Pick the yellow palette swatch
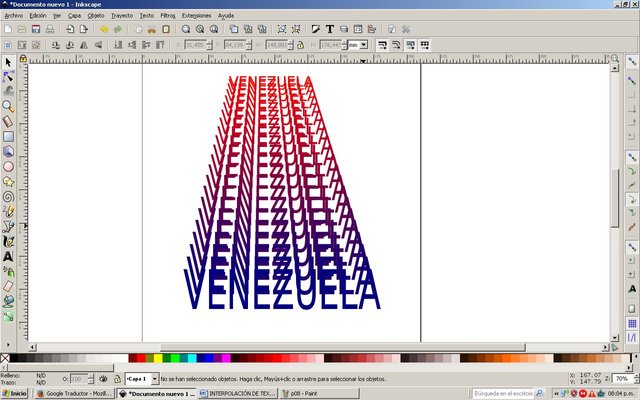 pos(158,358)
